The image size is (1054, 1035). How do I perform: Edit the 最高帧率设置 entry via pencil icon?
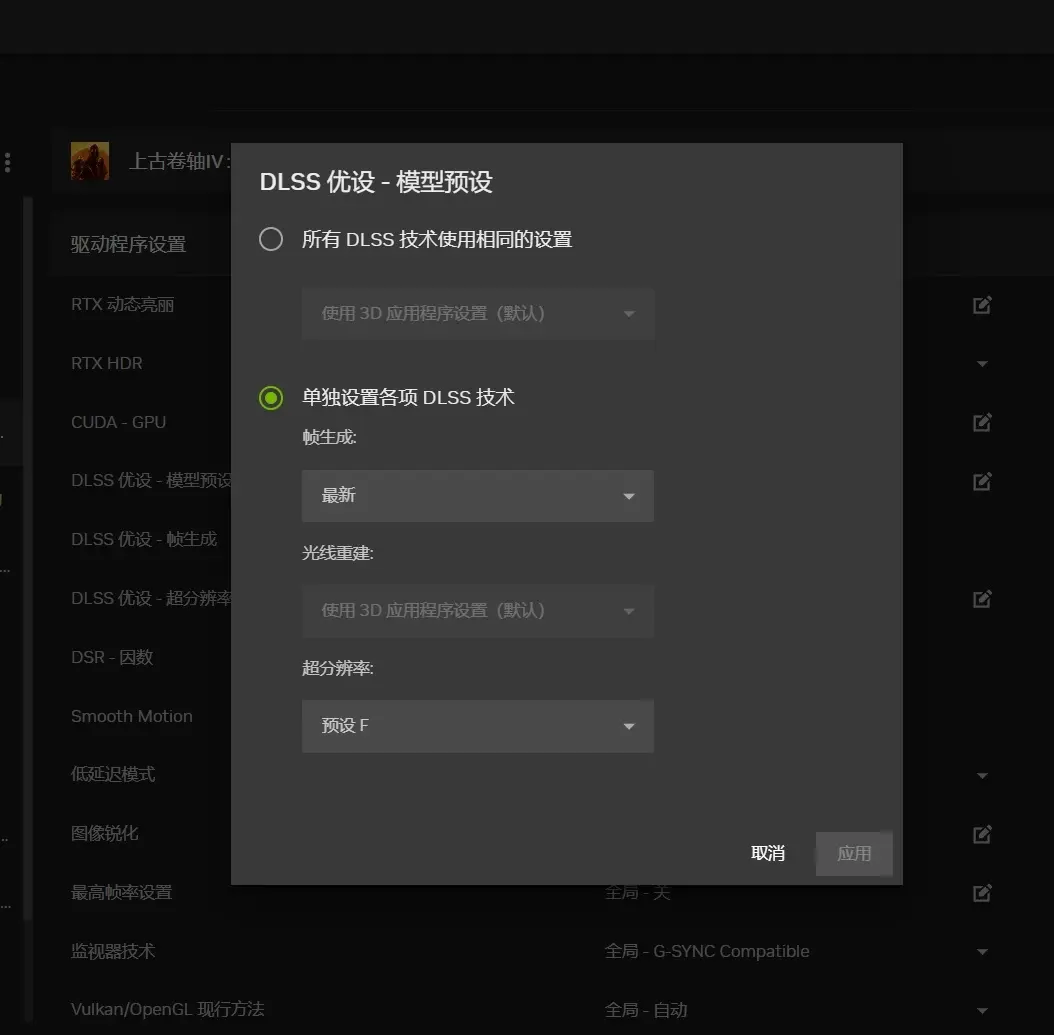click(981, 892)
